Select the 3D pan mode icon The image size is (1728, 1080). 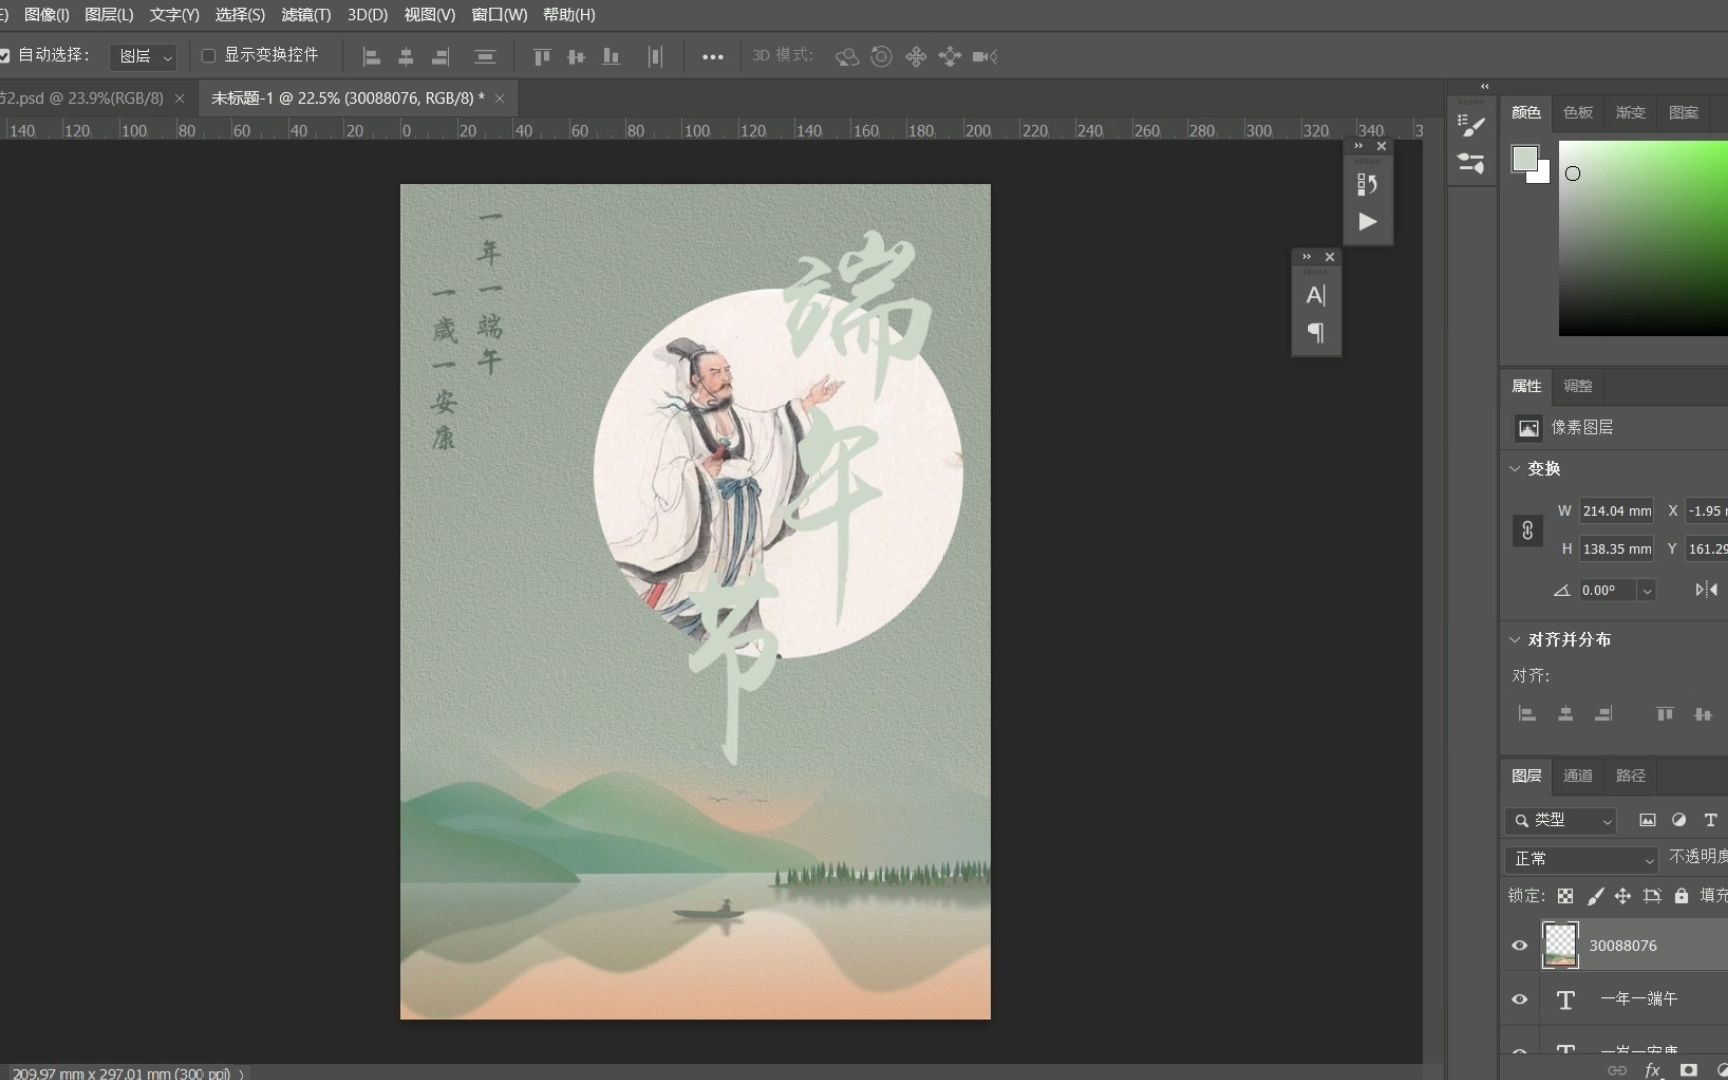click(916, 57)
